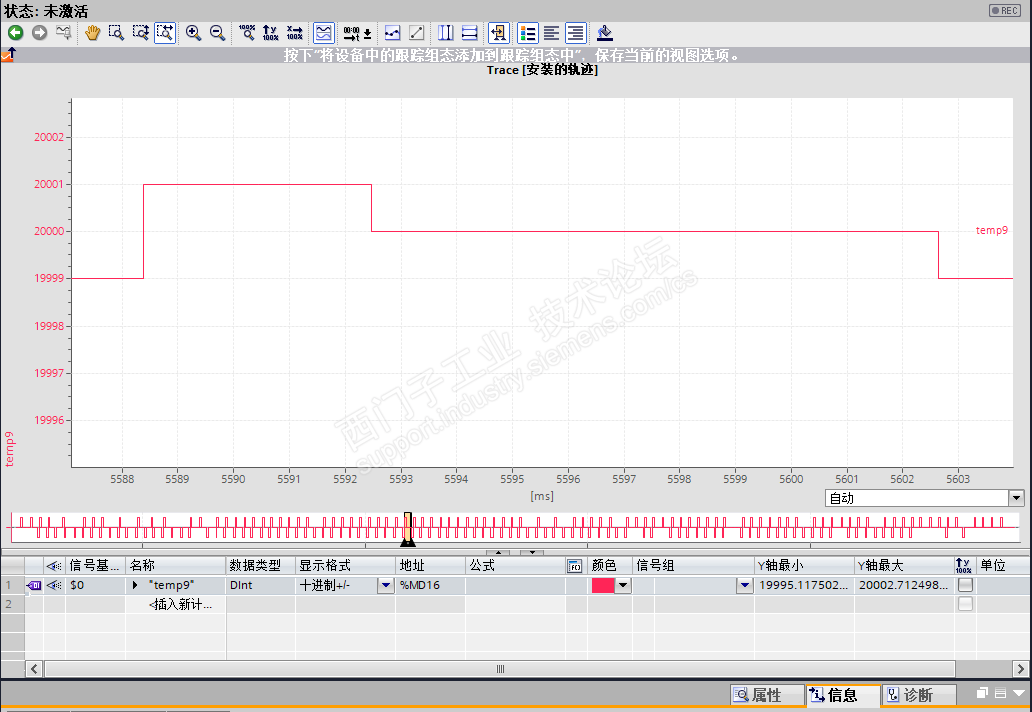
Task: Click the zoom in magnifier
Action: tap(193, 32)
